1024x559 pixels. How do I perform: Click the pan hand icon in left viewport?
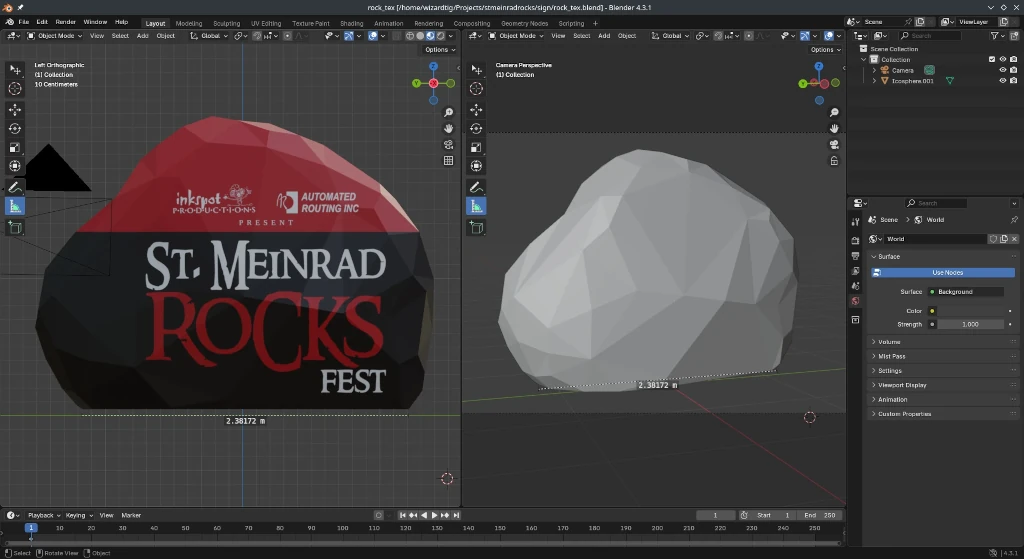[449, 129]
